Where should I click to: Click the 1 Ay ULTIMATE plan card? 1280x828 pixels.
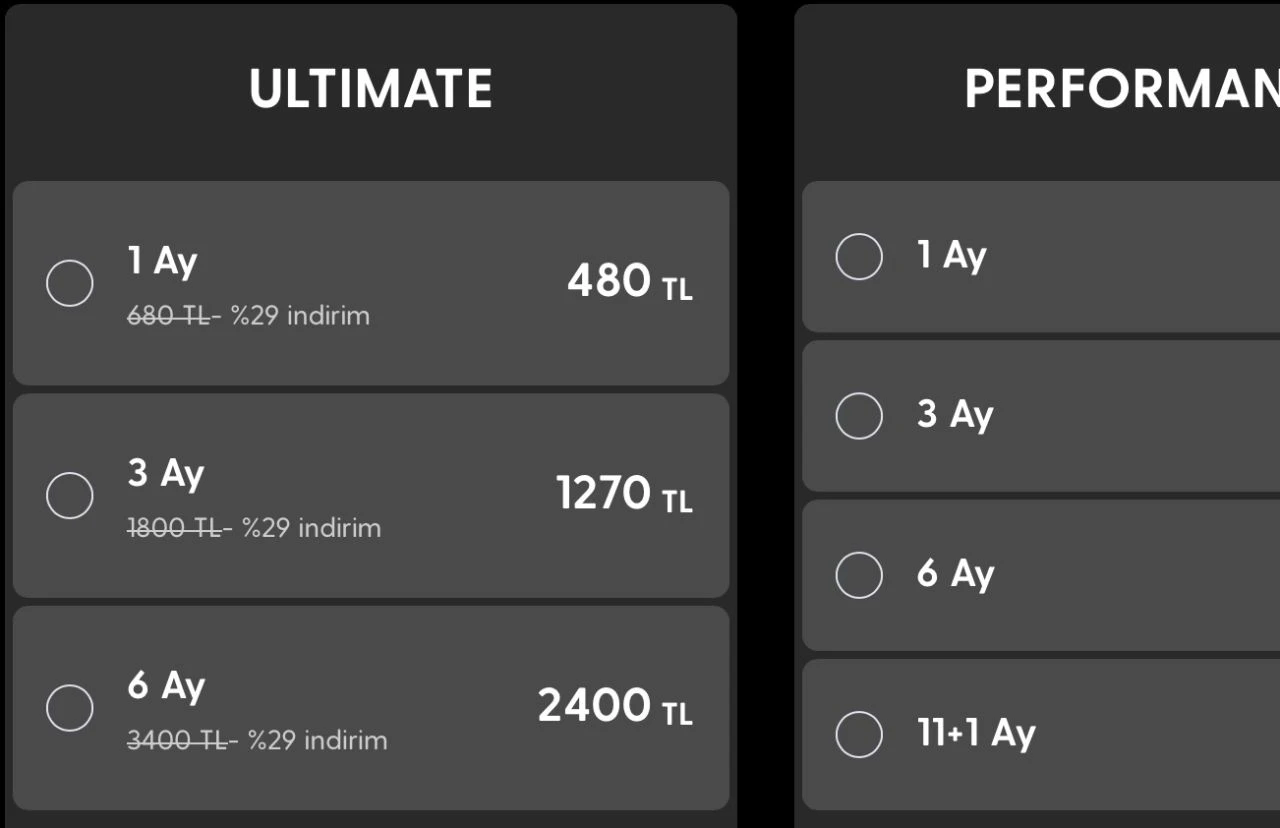371,283
